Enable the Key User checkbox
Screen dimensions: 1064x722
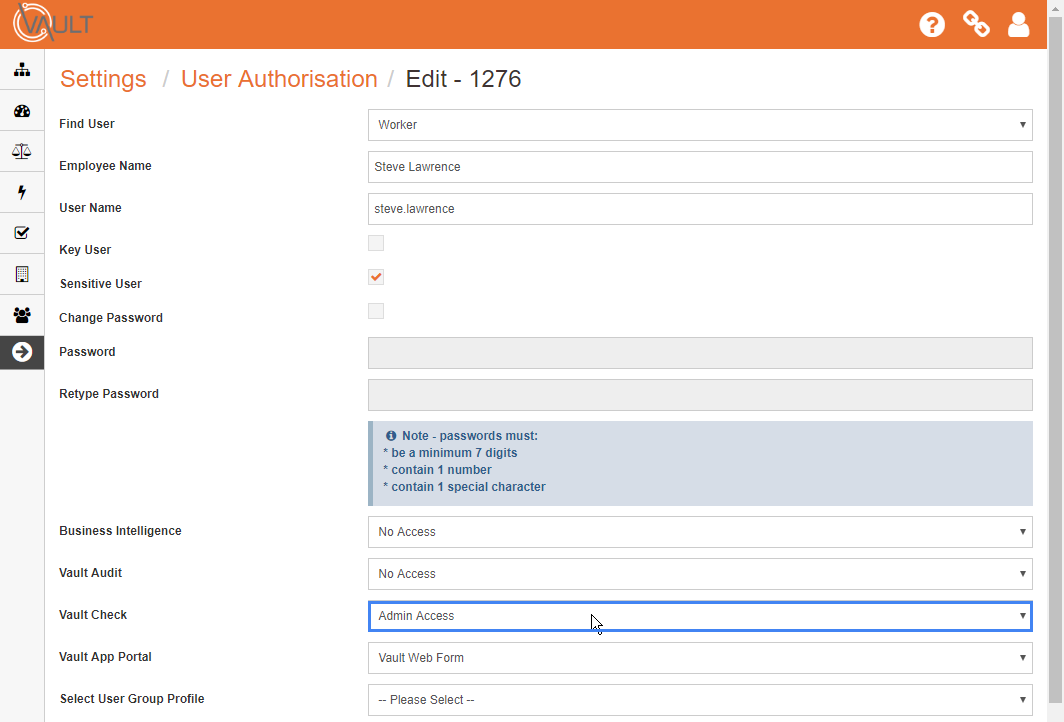(375, 243)
